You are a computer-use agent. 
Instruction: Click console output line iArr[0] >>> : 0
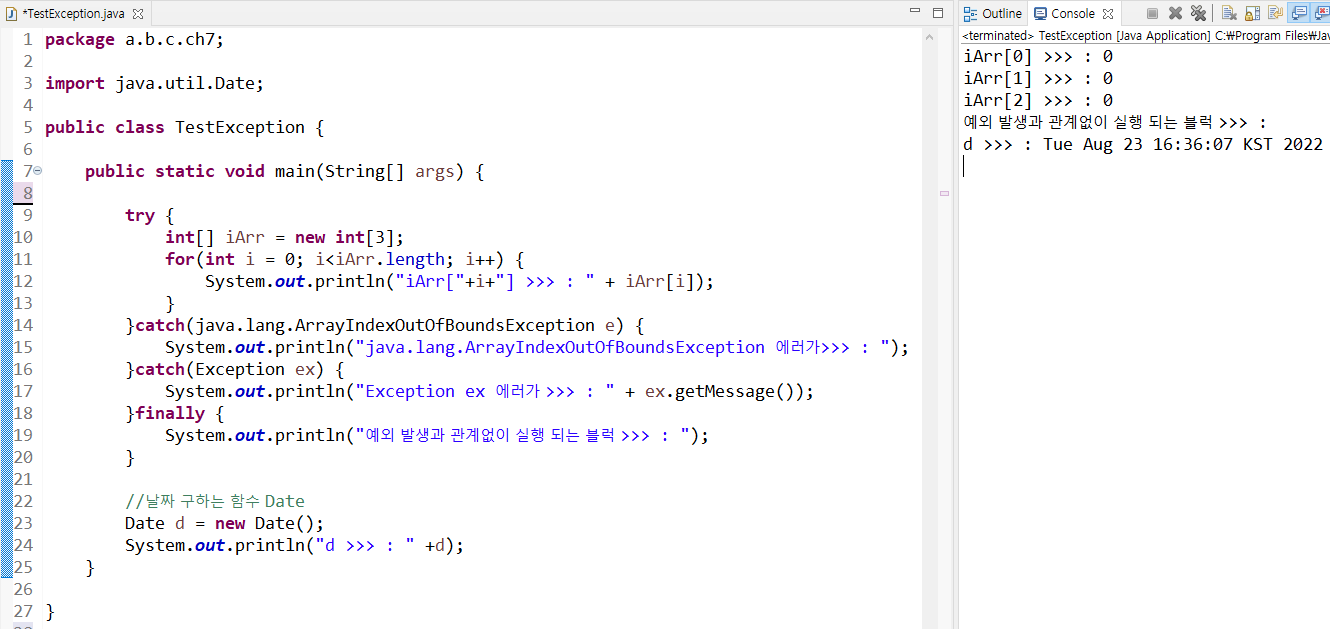1038,57
